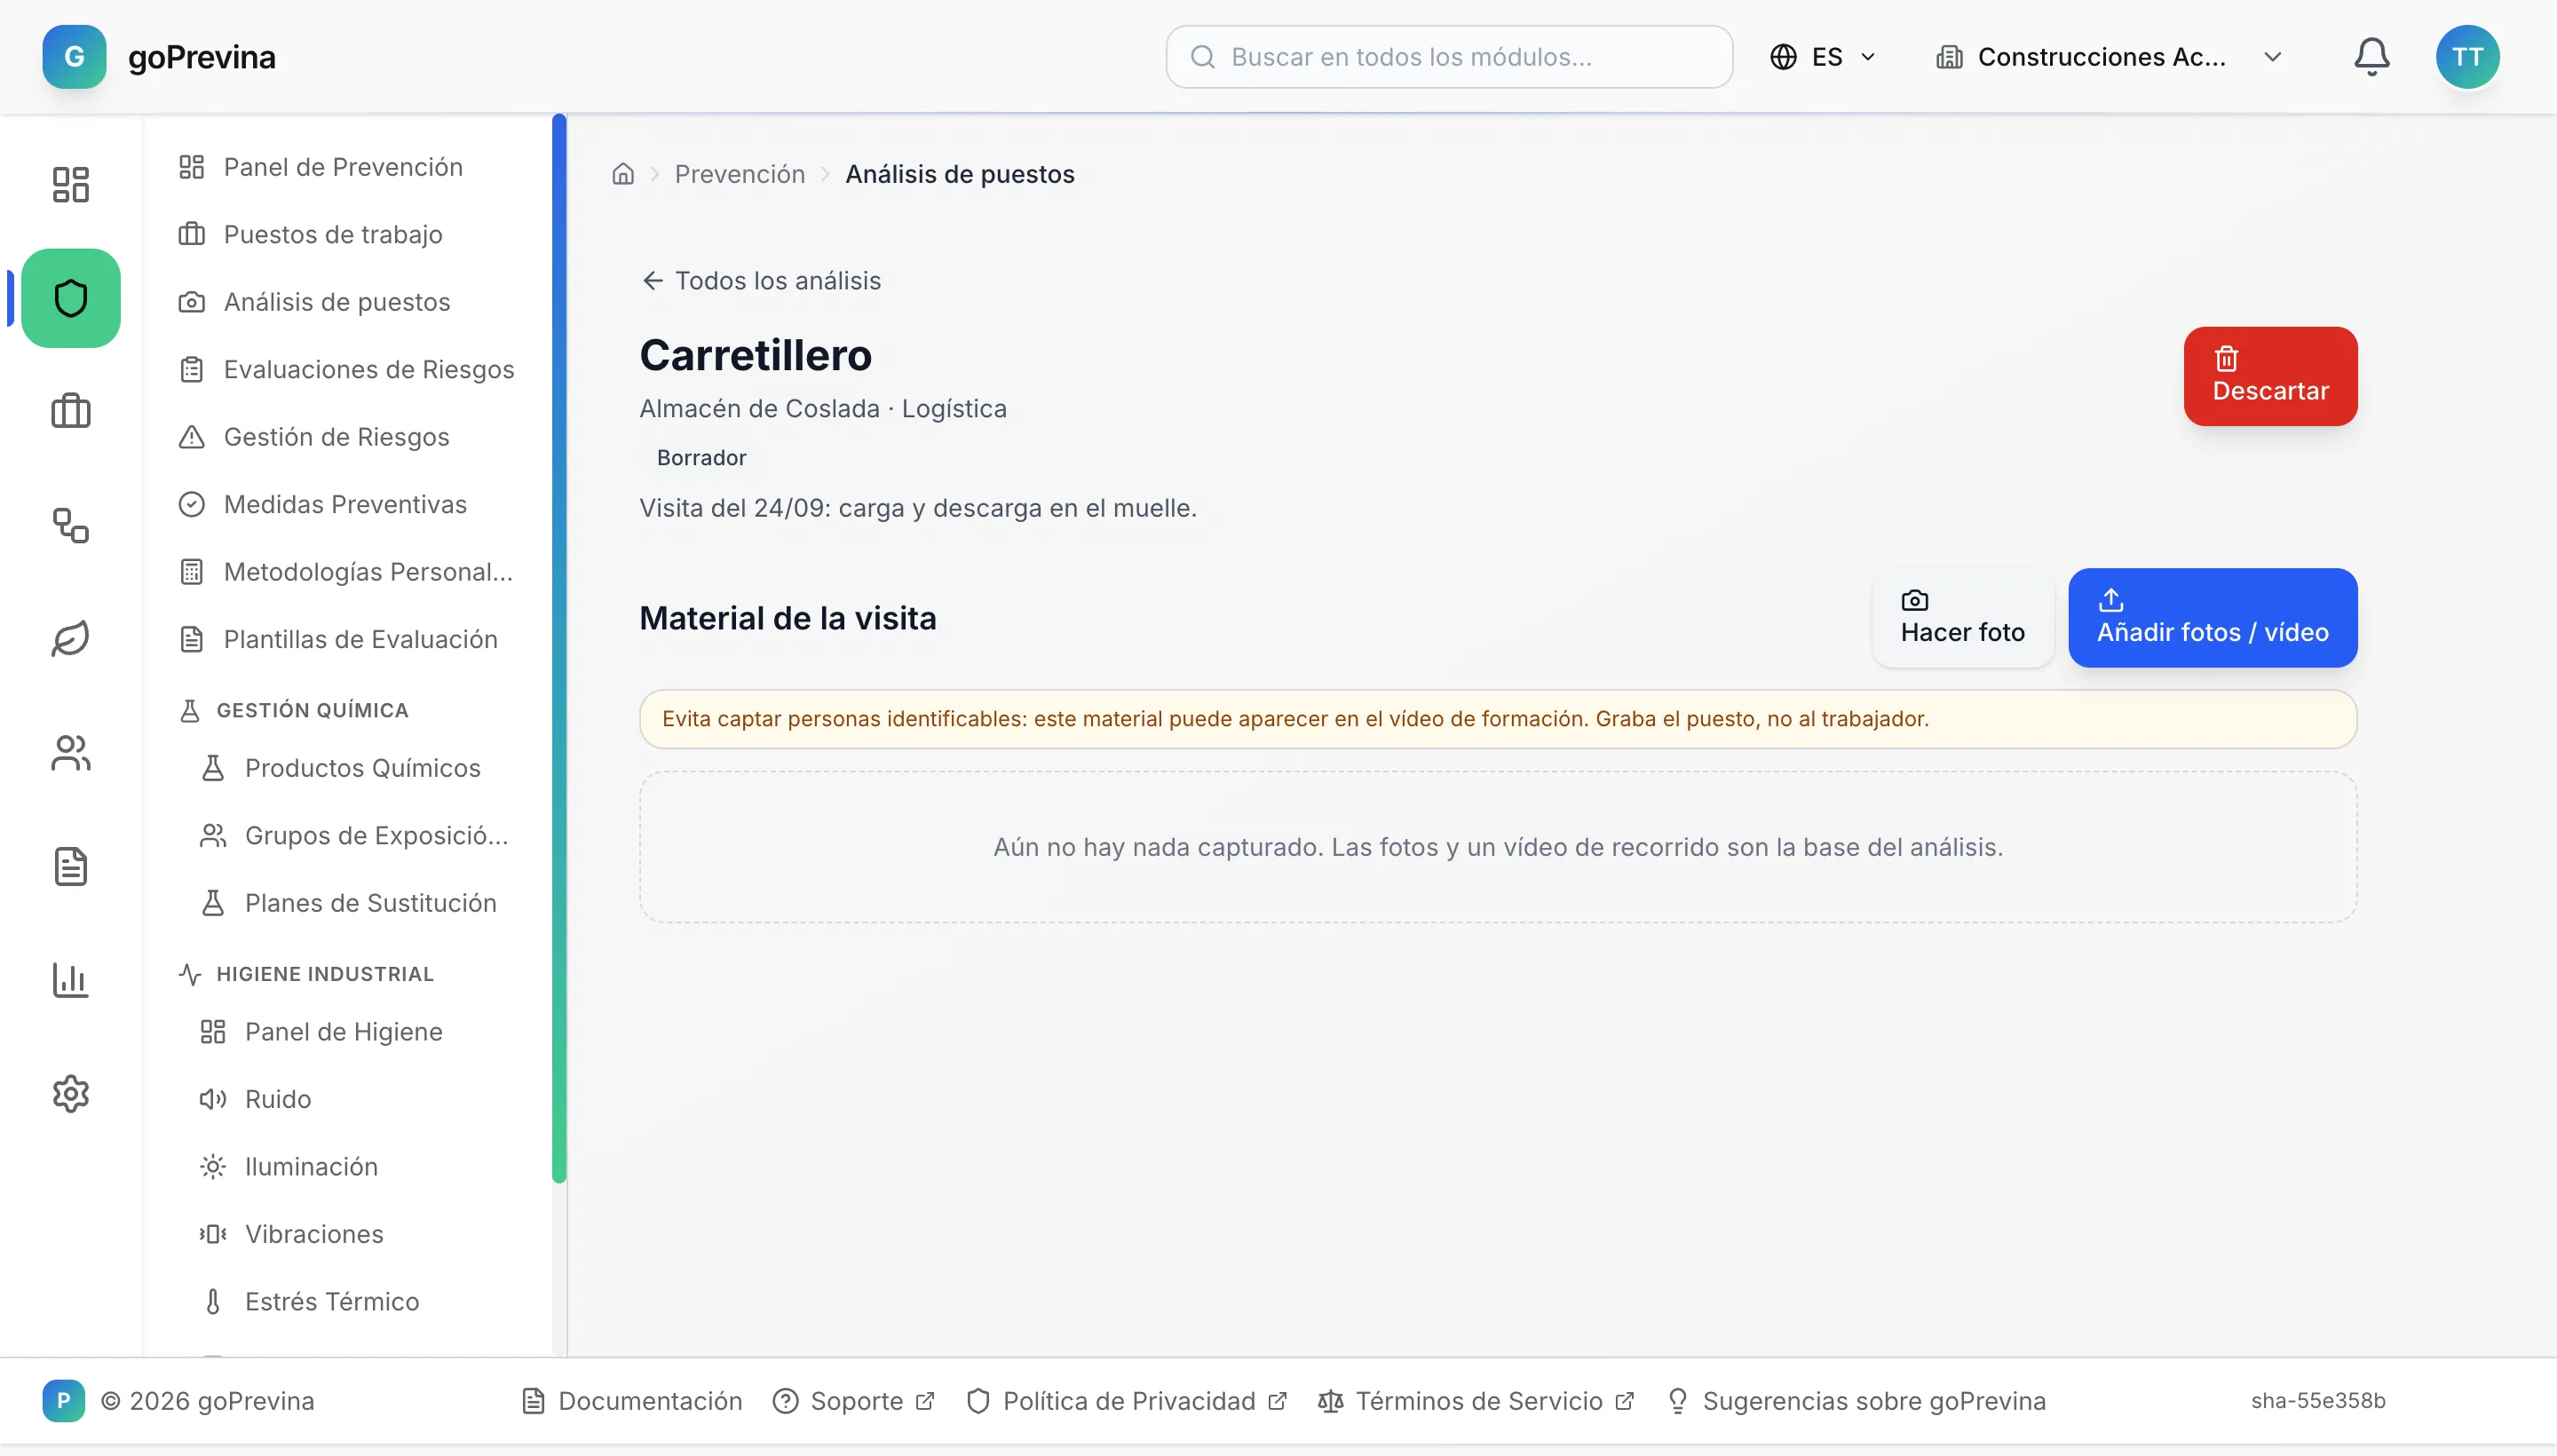This screenshot has height=1456, width=2557.
Task: Click Almacén de Coslada · Logística subtitle
Action: click(823, 409)
